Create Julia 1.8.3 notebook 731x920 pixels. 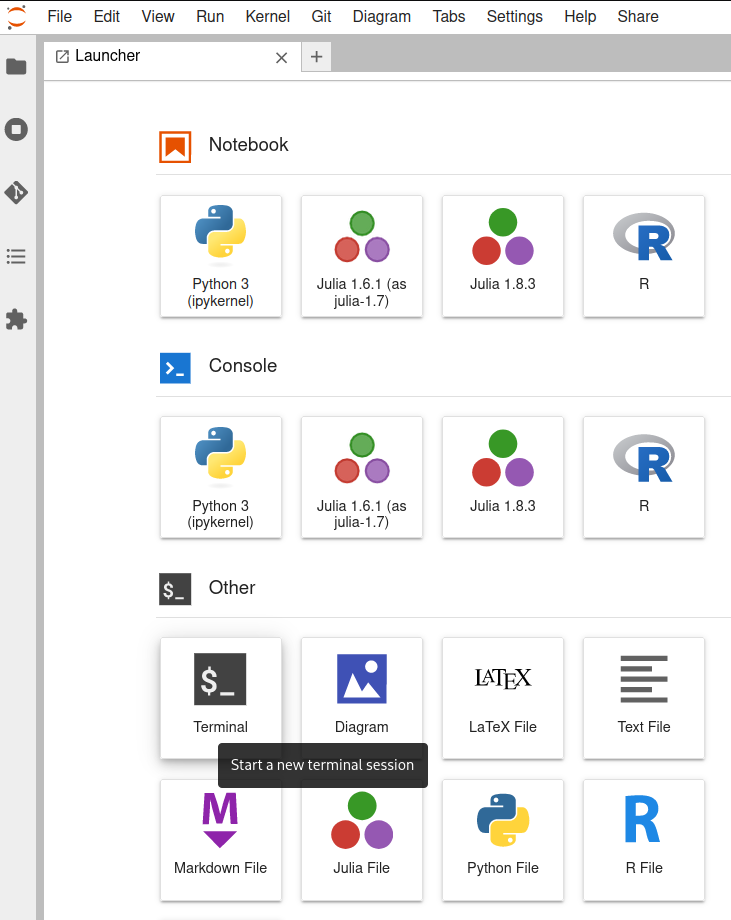[503, 256]
